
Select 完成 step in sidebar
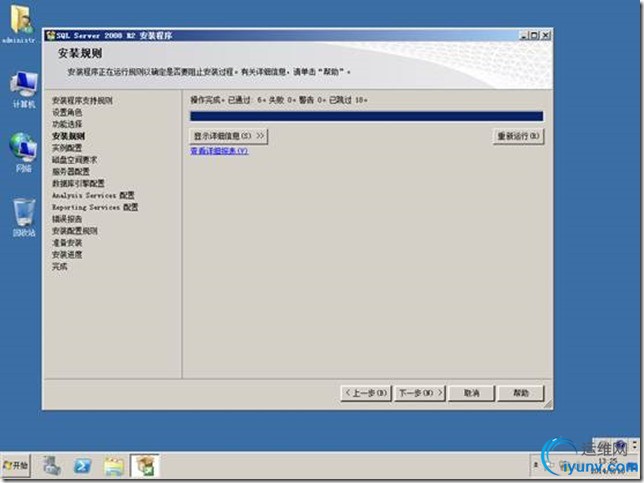pos(60,267)
